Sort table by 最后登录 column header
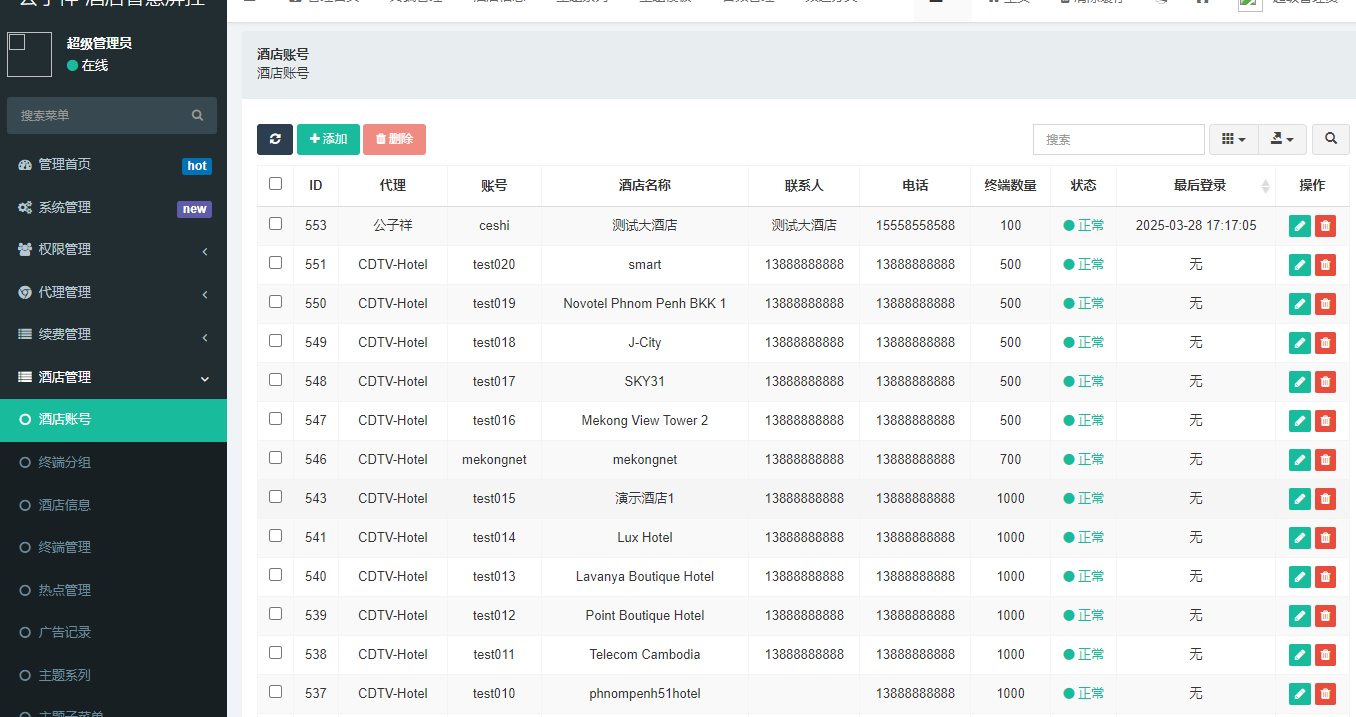Image resolution: width=1356 pixels, height=717 pixels. pyautogui.click(x=1199, y=185)
